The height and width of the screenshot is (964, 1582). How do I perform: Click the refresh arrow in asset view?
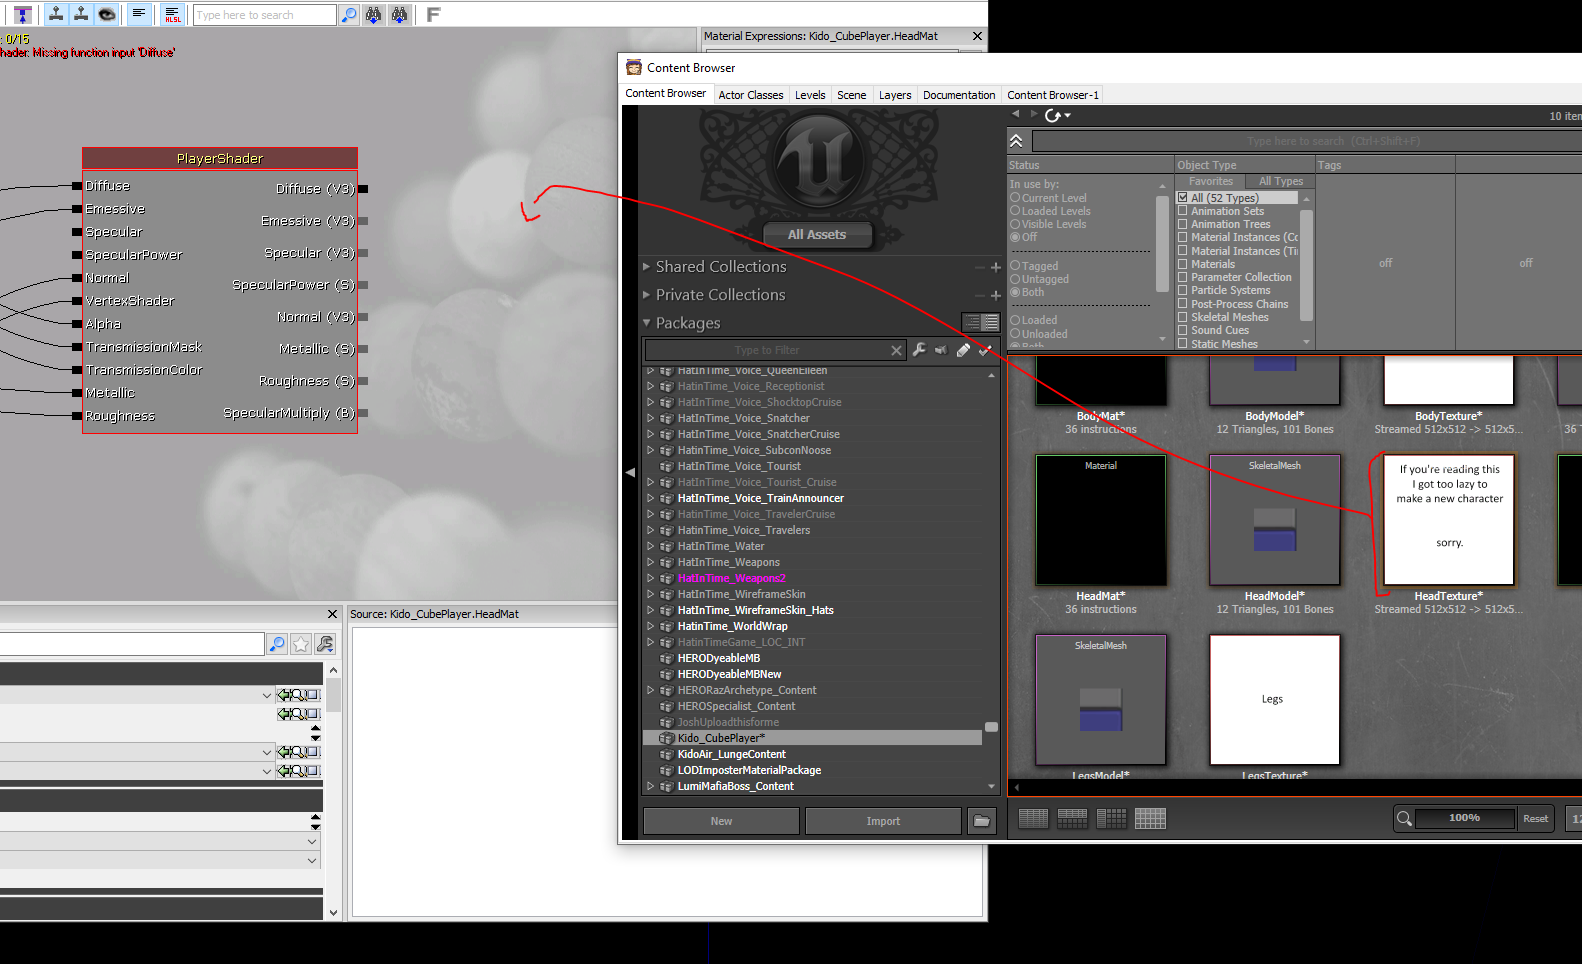tap(1054, 115)
